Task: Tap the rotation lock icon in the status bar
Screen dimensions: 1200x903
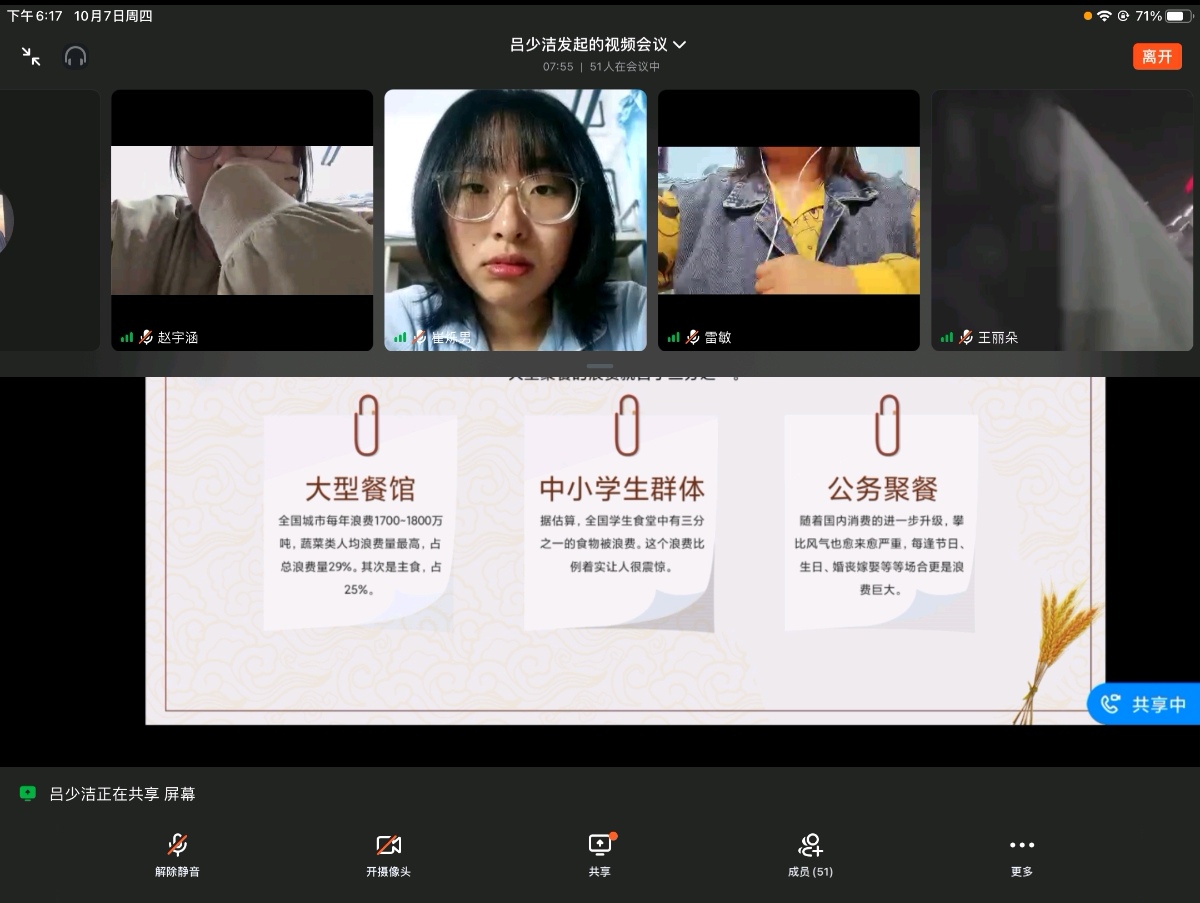Action: [x=1124, y=16]
